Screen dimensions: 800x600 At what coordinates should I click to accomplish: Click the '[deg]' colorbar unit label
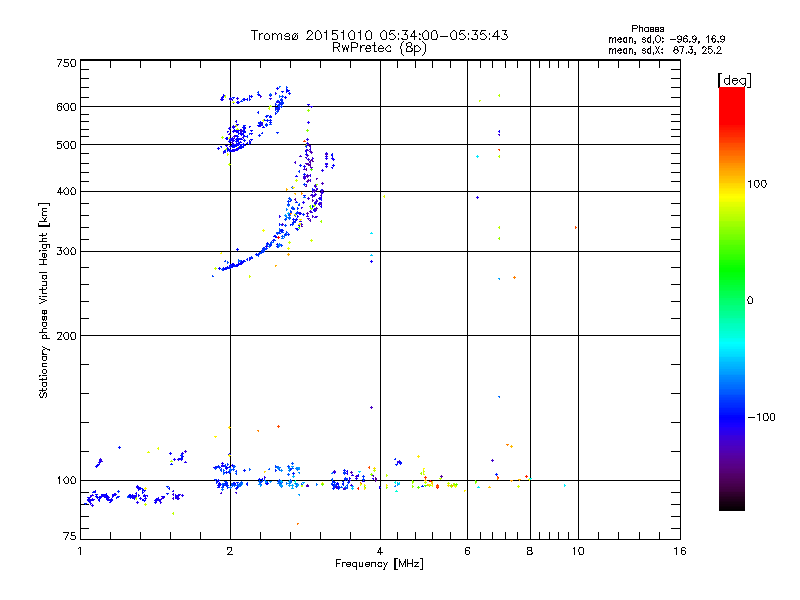734,80
